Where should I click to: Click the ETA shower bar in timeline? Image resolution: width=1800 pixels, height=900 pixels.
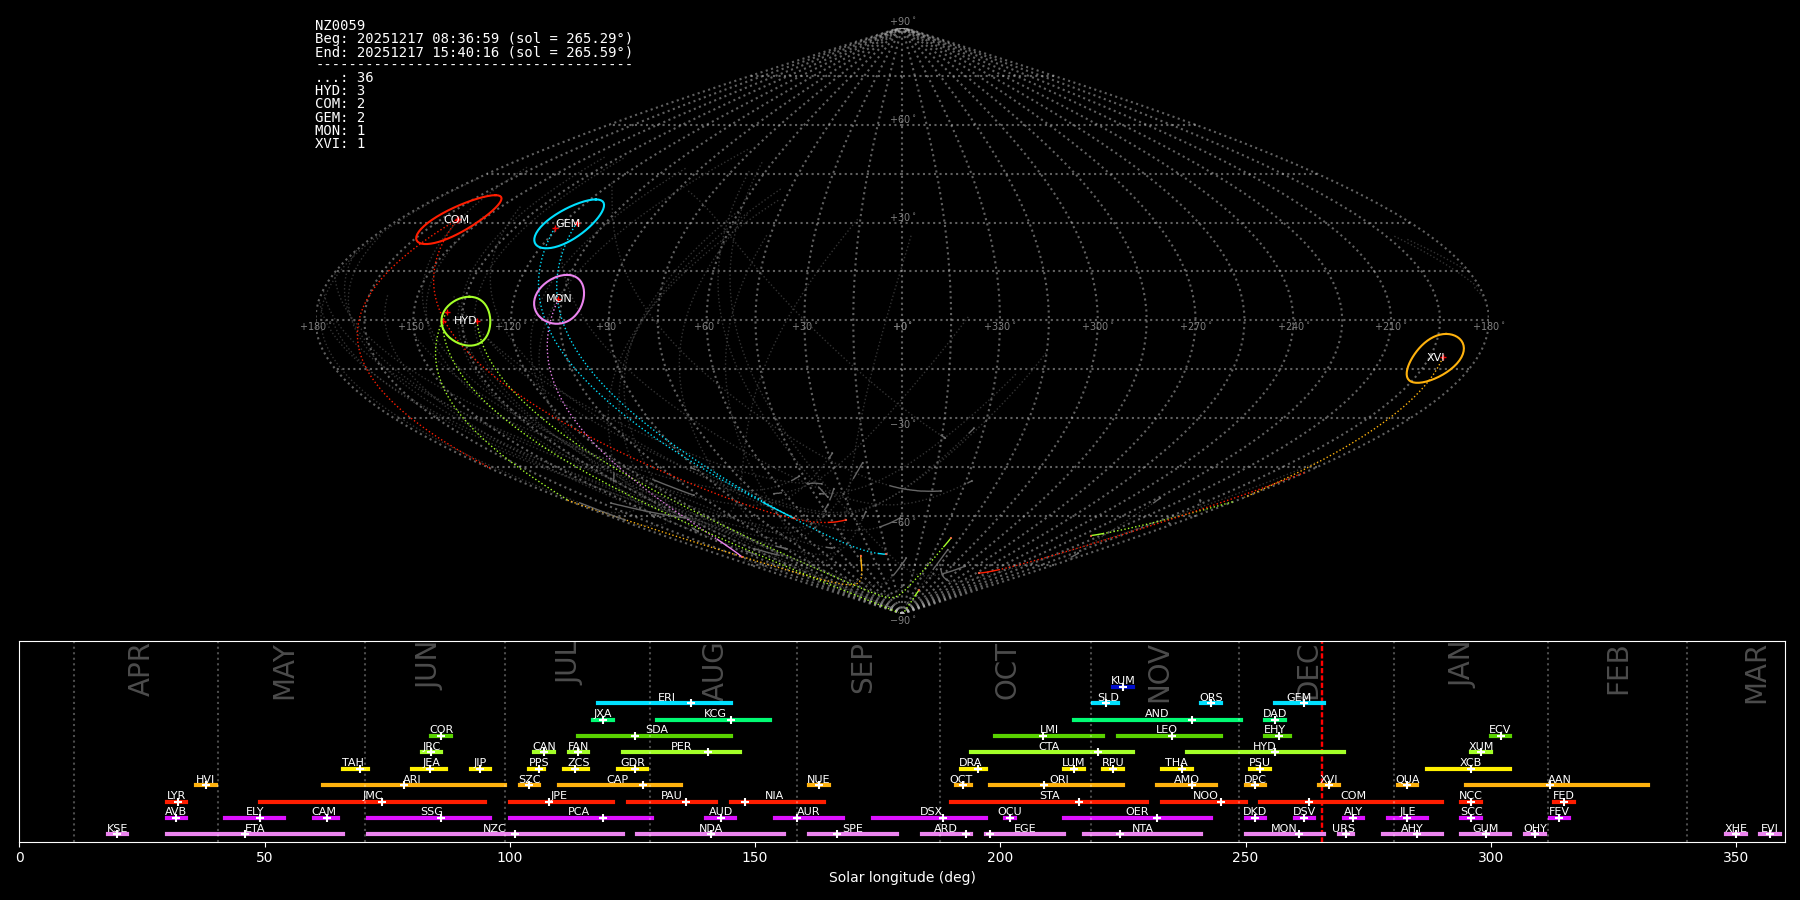point(254,834)
